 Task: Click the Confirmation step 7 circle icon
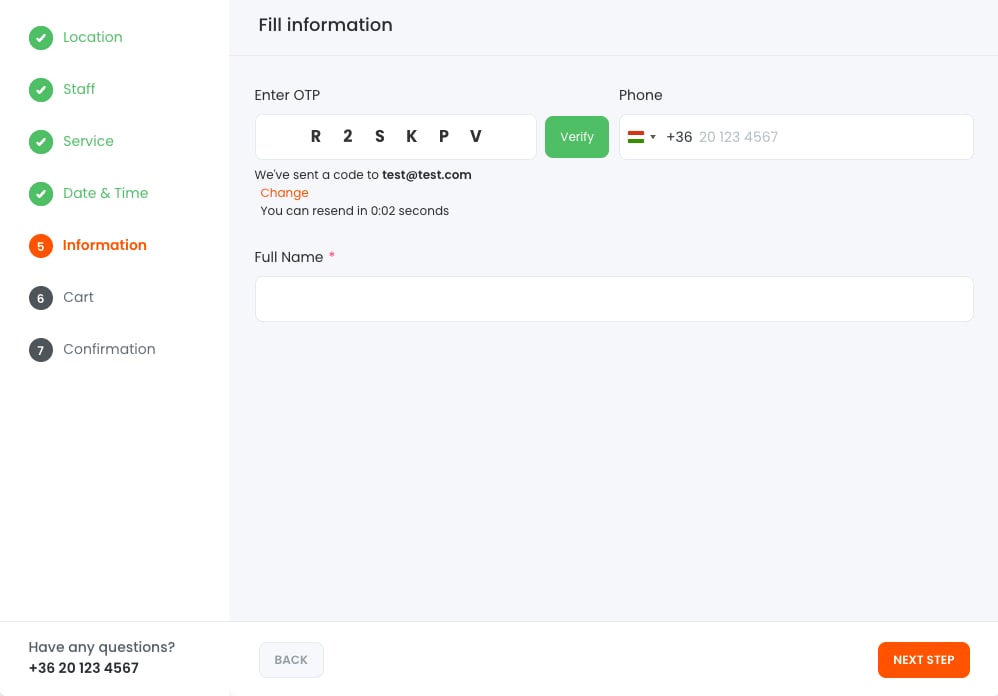click(x=40, y=350)
